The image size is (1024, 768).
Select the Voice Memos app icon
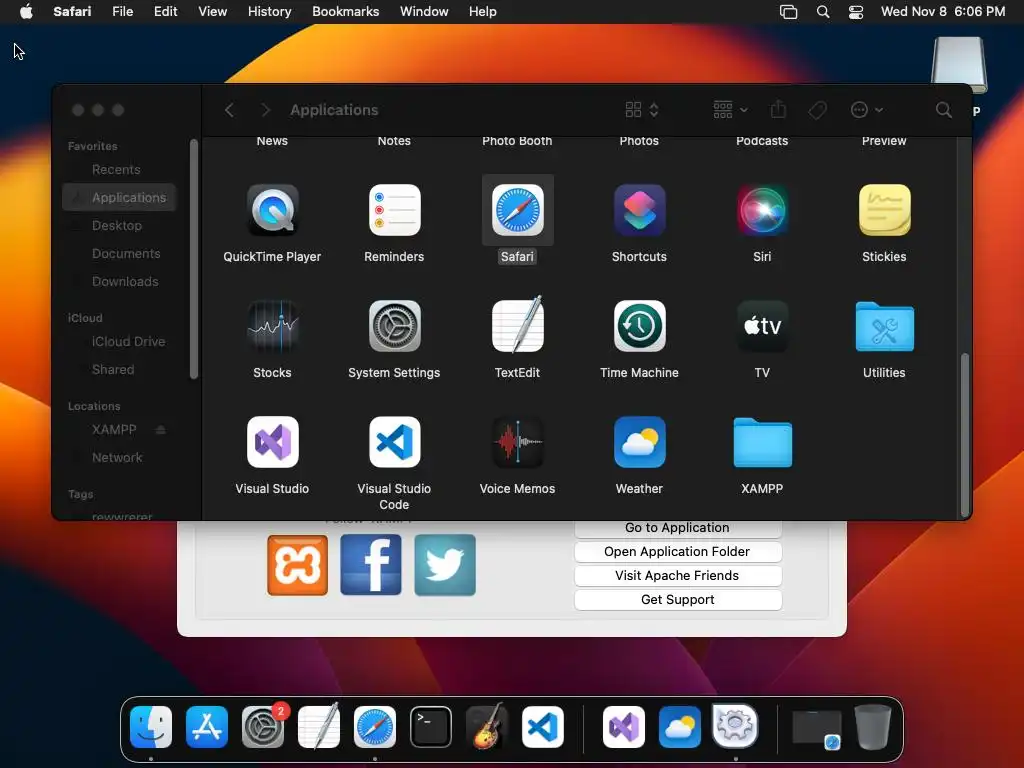click(x=517, y=442)
